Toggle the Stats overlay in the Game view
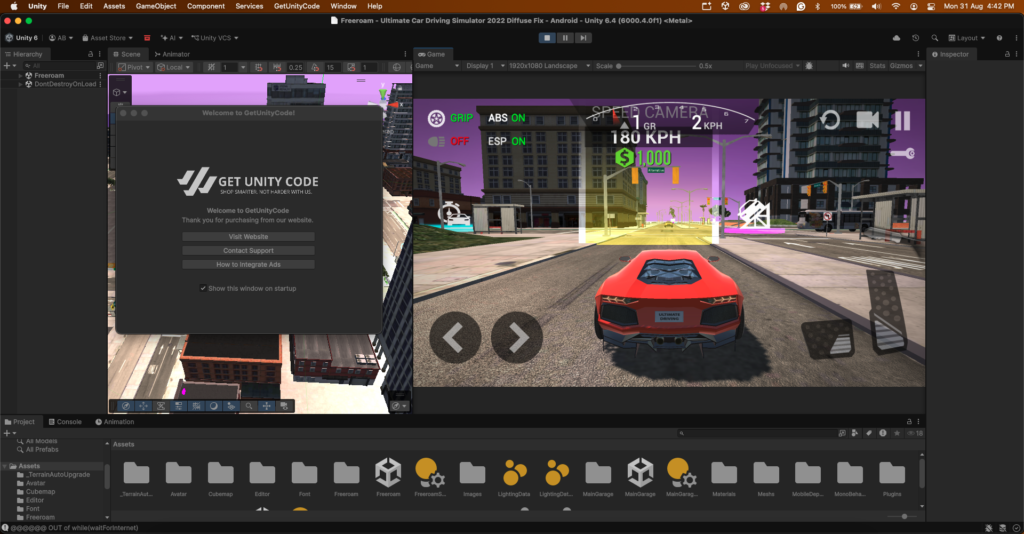1024x534 pixels. point(877,66)
